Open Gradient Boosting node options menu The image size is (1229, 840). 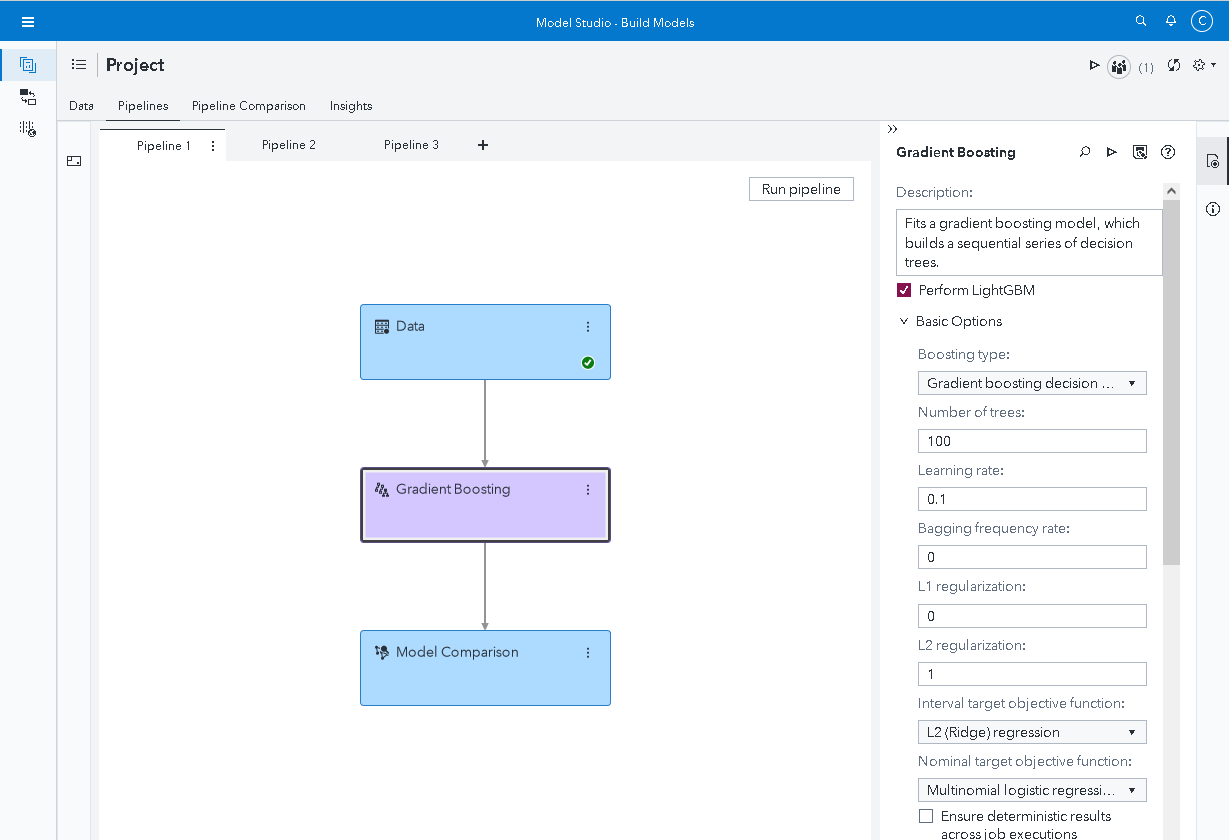click(588, 490)
